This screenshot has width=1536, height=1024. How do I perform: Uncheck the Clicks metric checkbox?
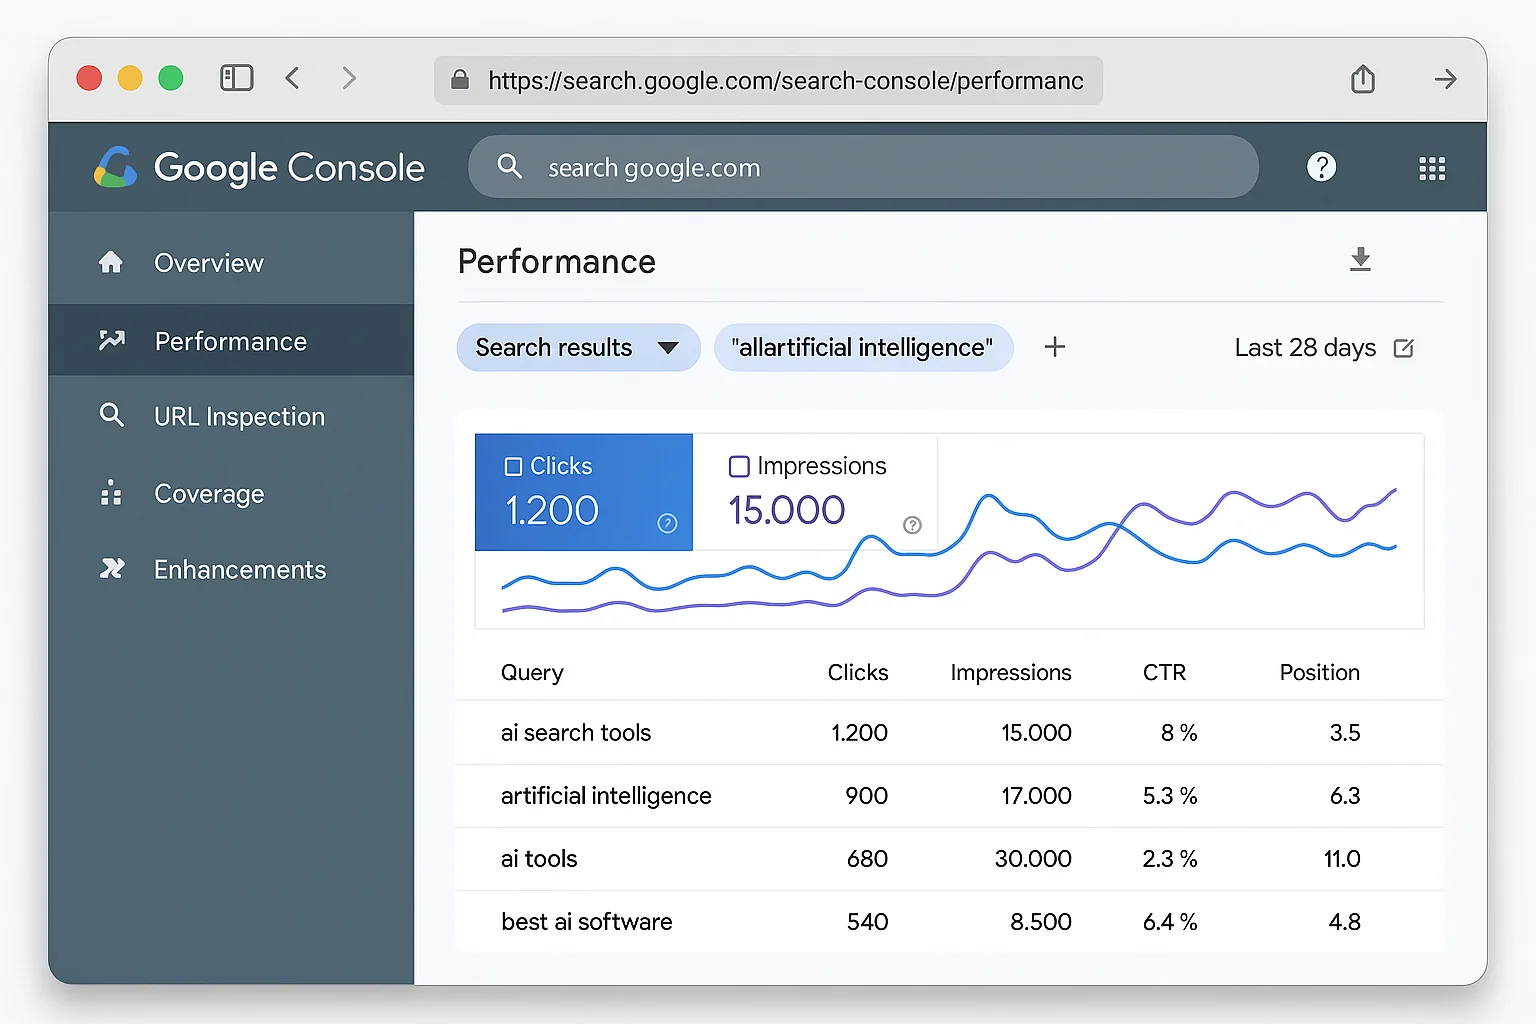[514, 465]
